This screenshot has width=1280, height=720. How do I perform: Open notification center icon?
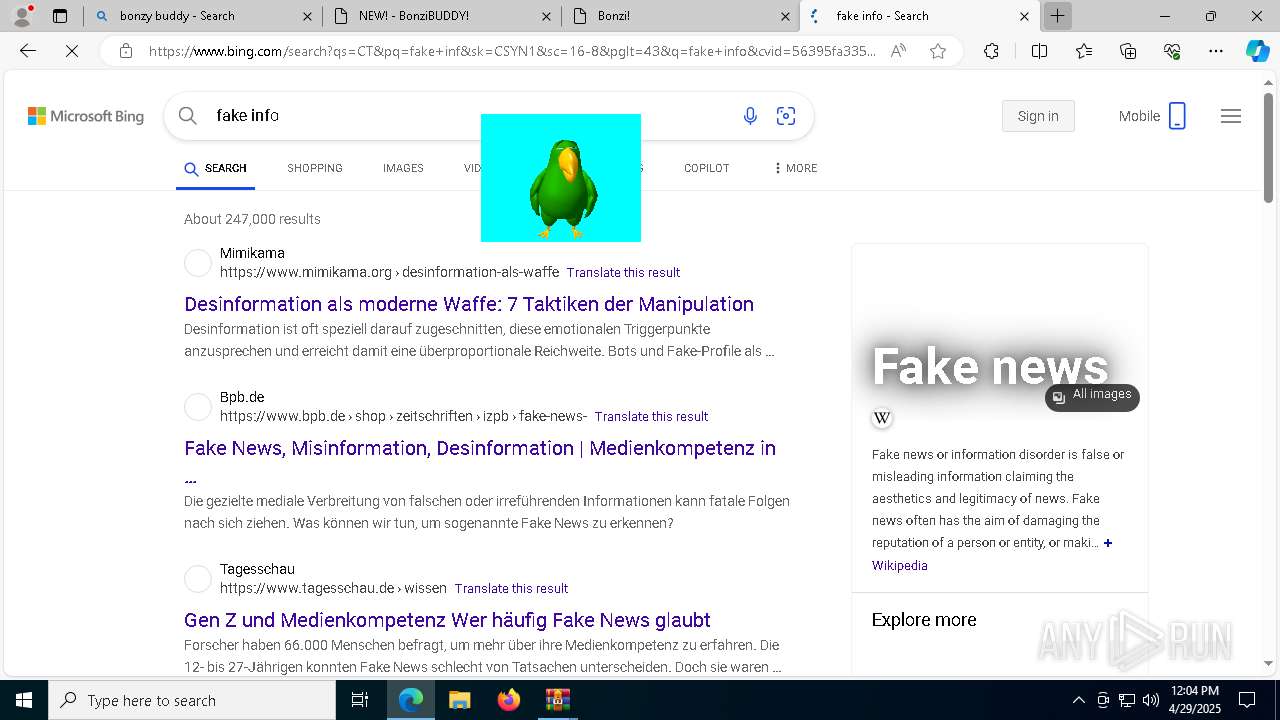click(x=1247, y=700)
